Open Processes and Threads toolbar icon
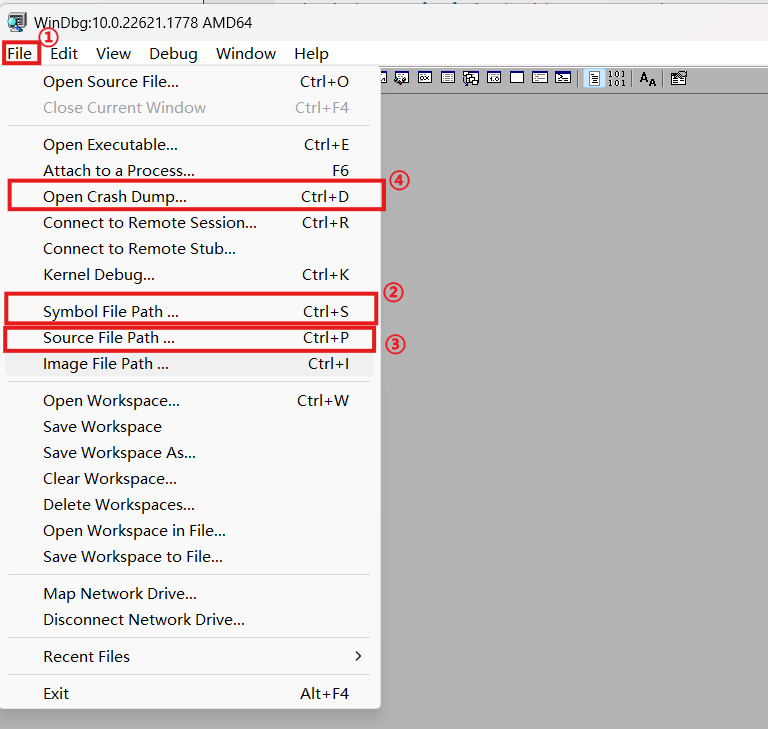 pos(540,78)
